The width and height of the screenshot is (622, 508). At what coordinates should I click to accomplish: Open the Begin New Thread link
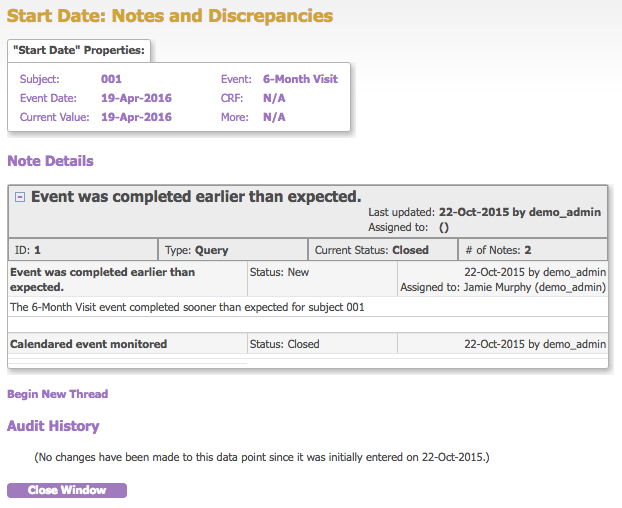point(57,394)
